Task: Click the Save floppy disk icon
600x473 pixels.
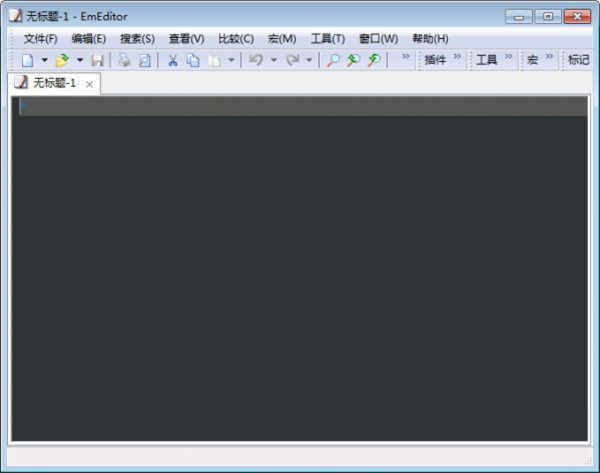Action: point(97,60)
